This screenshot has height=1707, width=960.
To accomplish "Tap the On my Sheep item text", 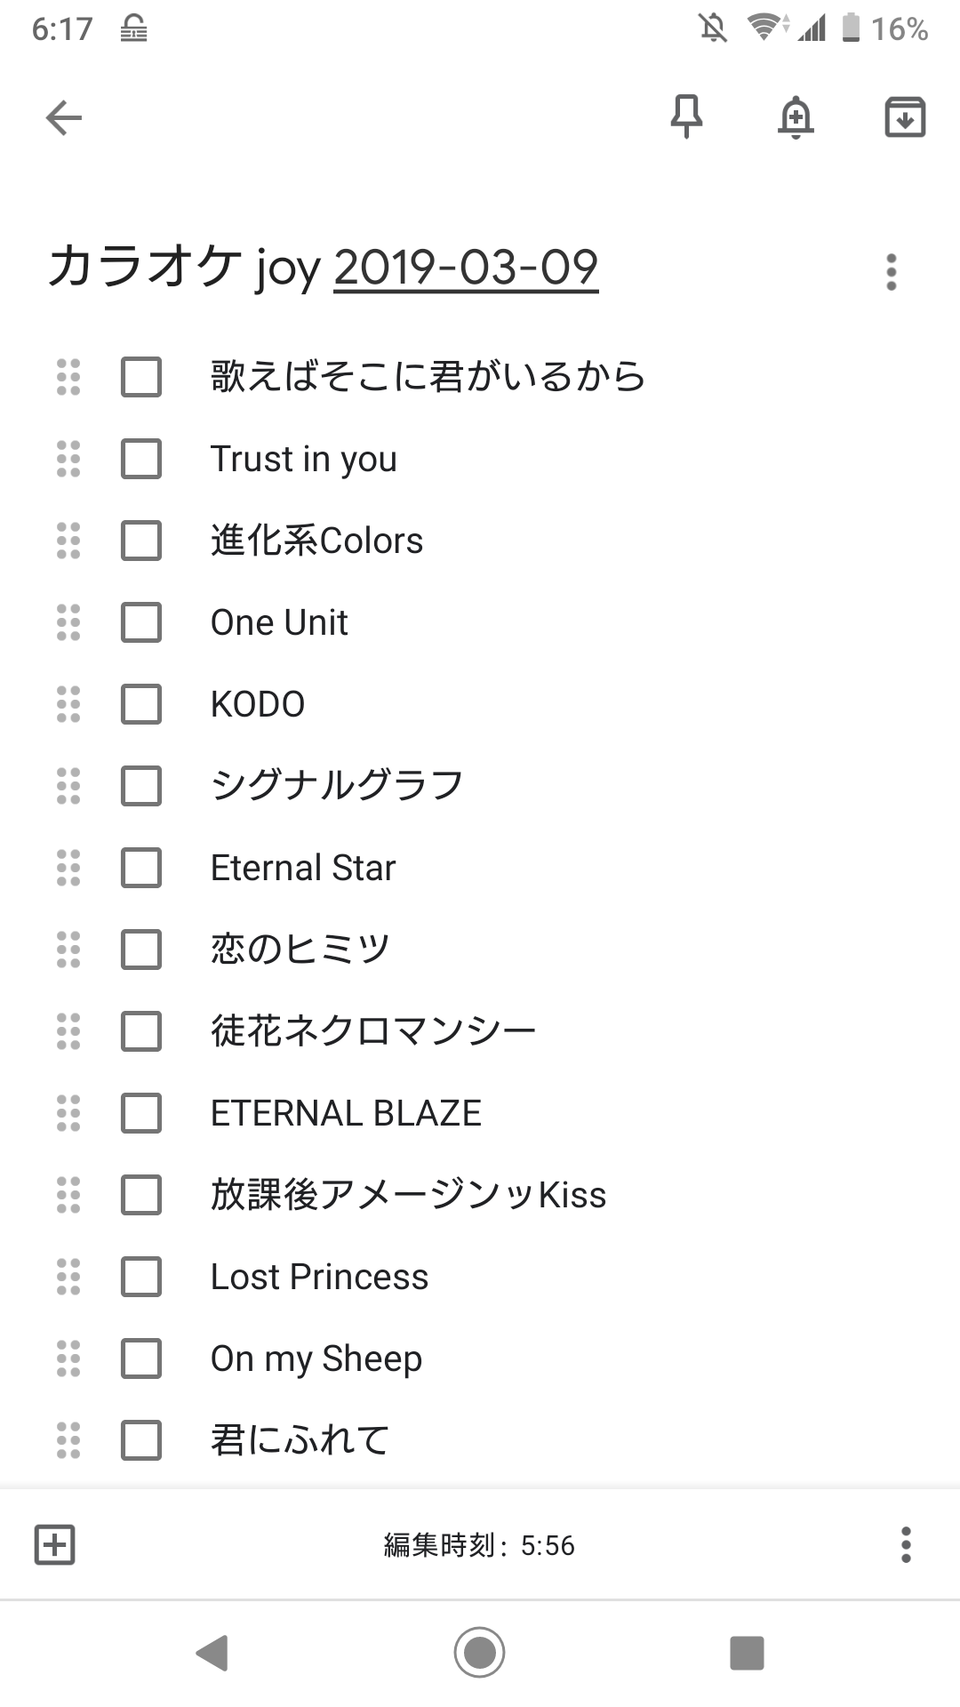I will pyautogui.click(x=316, y=1359).
